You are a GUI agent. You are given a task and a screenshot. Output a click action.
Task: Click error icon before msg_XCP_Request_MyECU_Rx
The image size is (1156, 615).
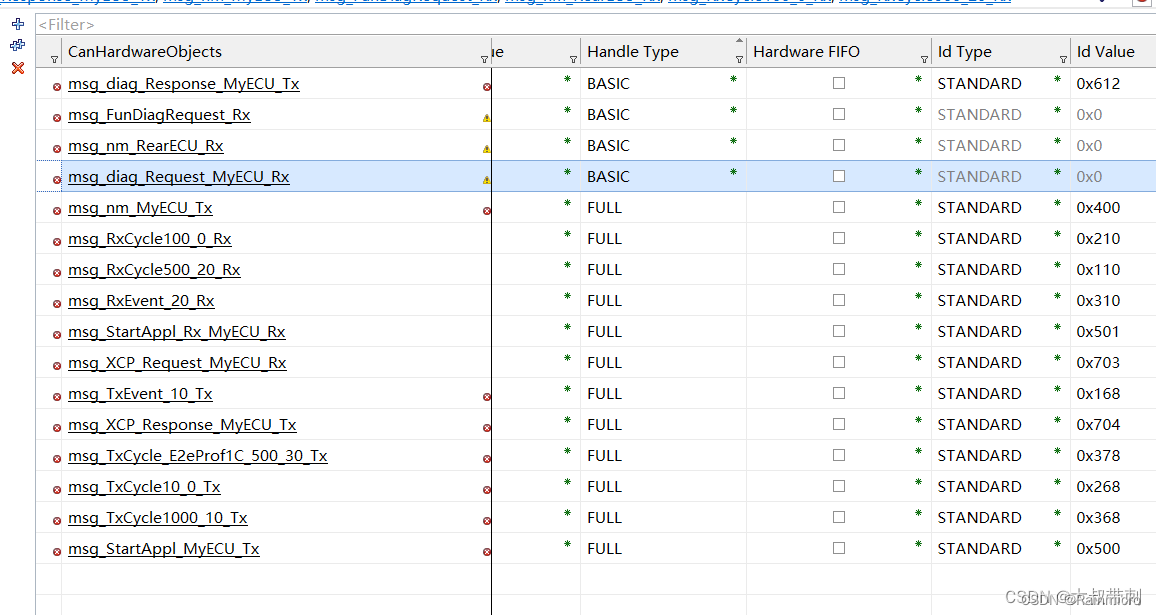point(57,366)
